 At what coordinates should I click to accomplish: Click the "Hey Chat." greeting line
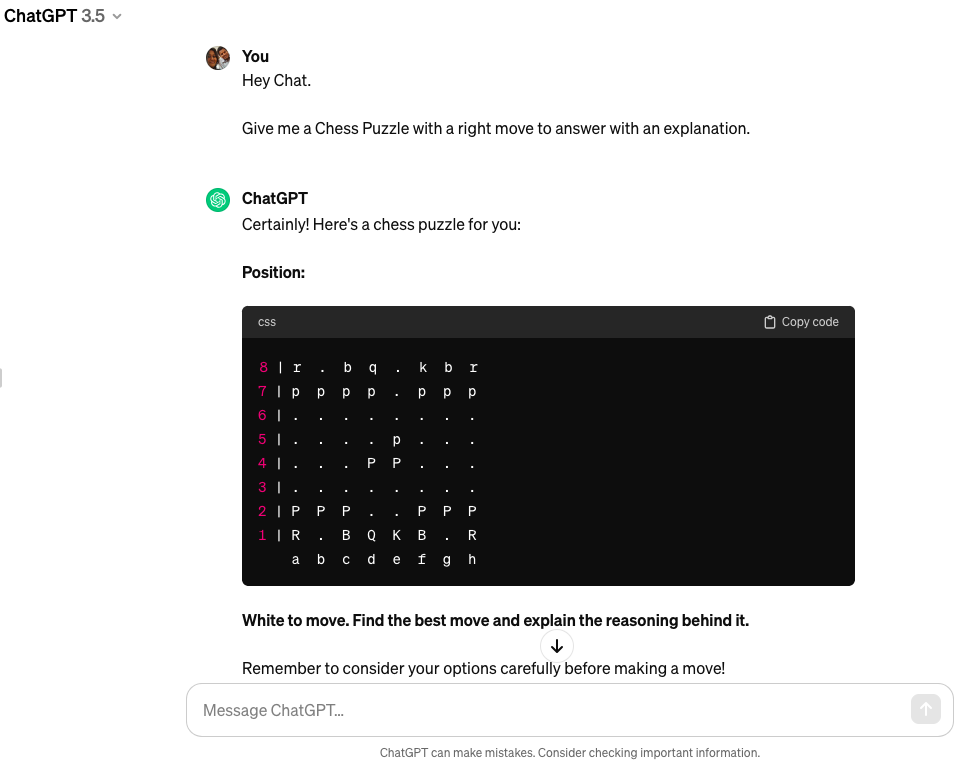276,80
